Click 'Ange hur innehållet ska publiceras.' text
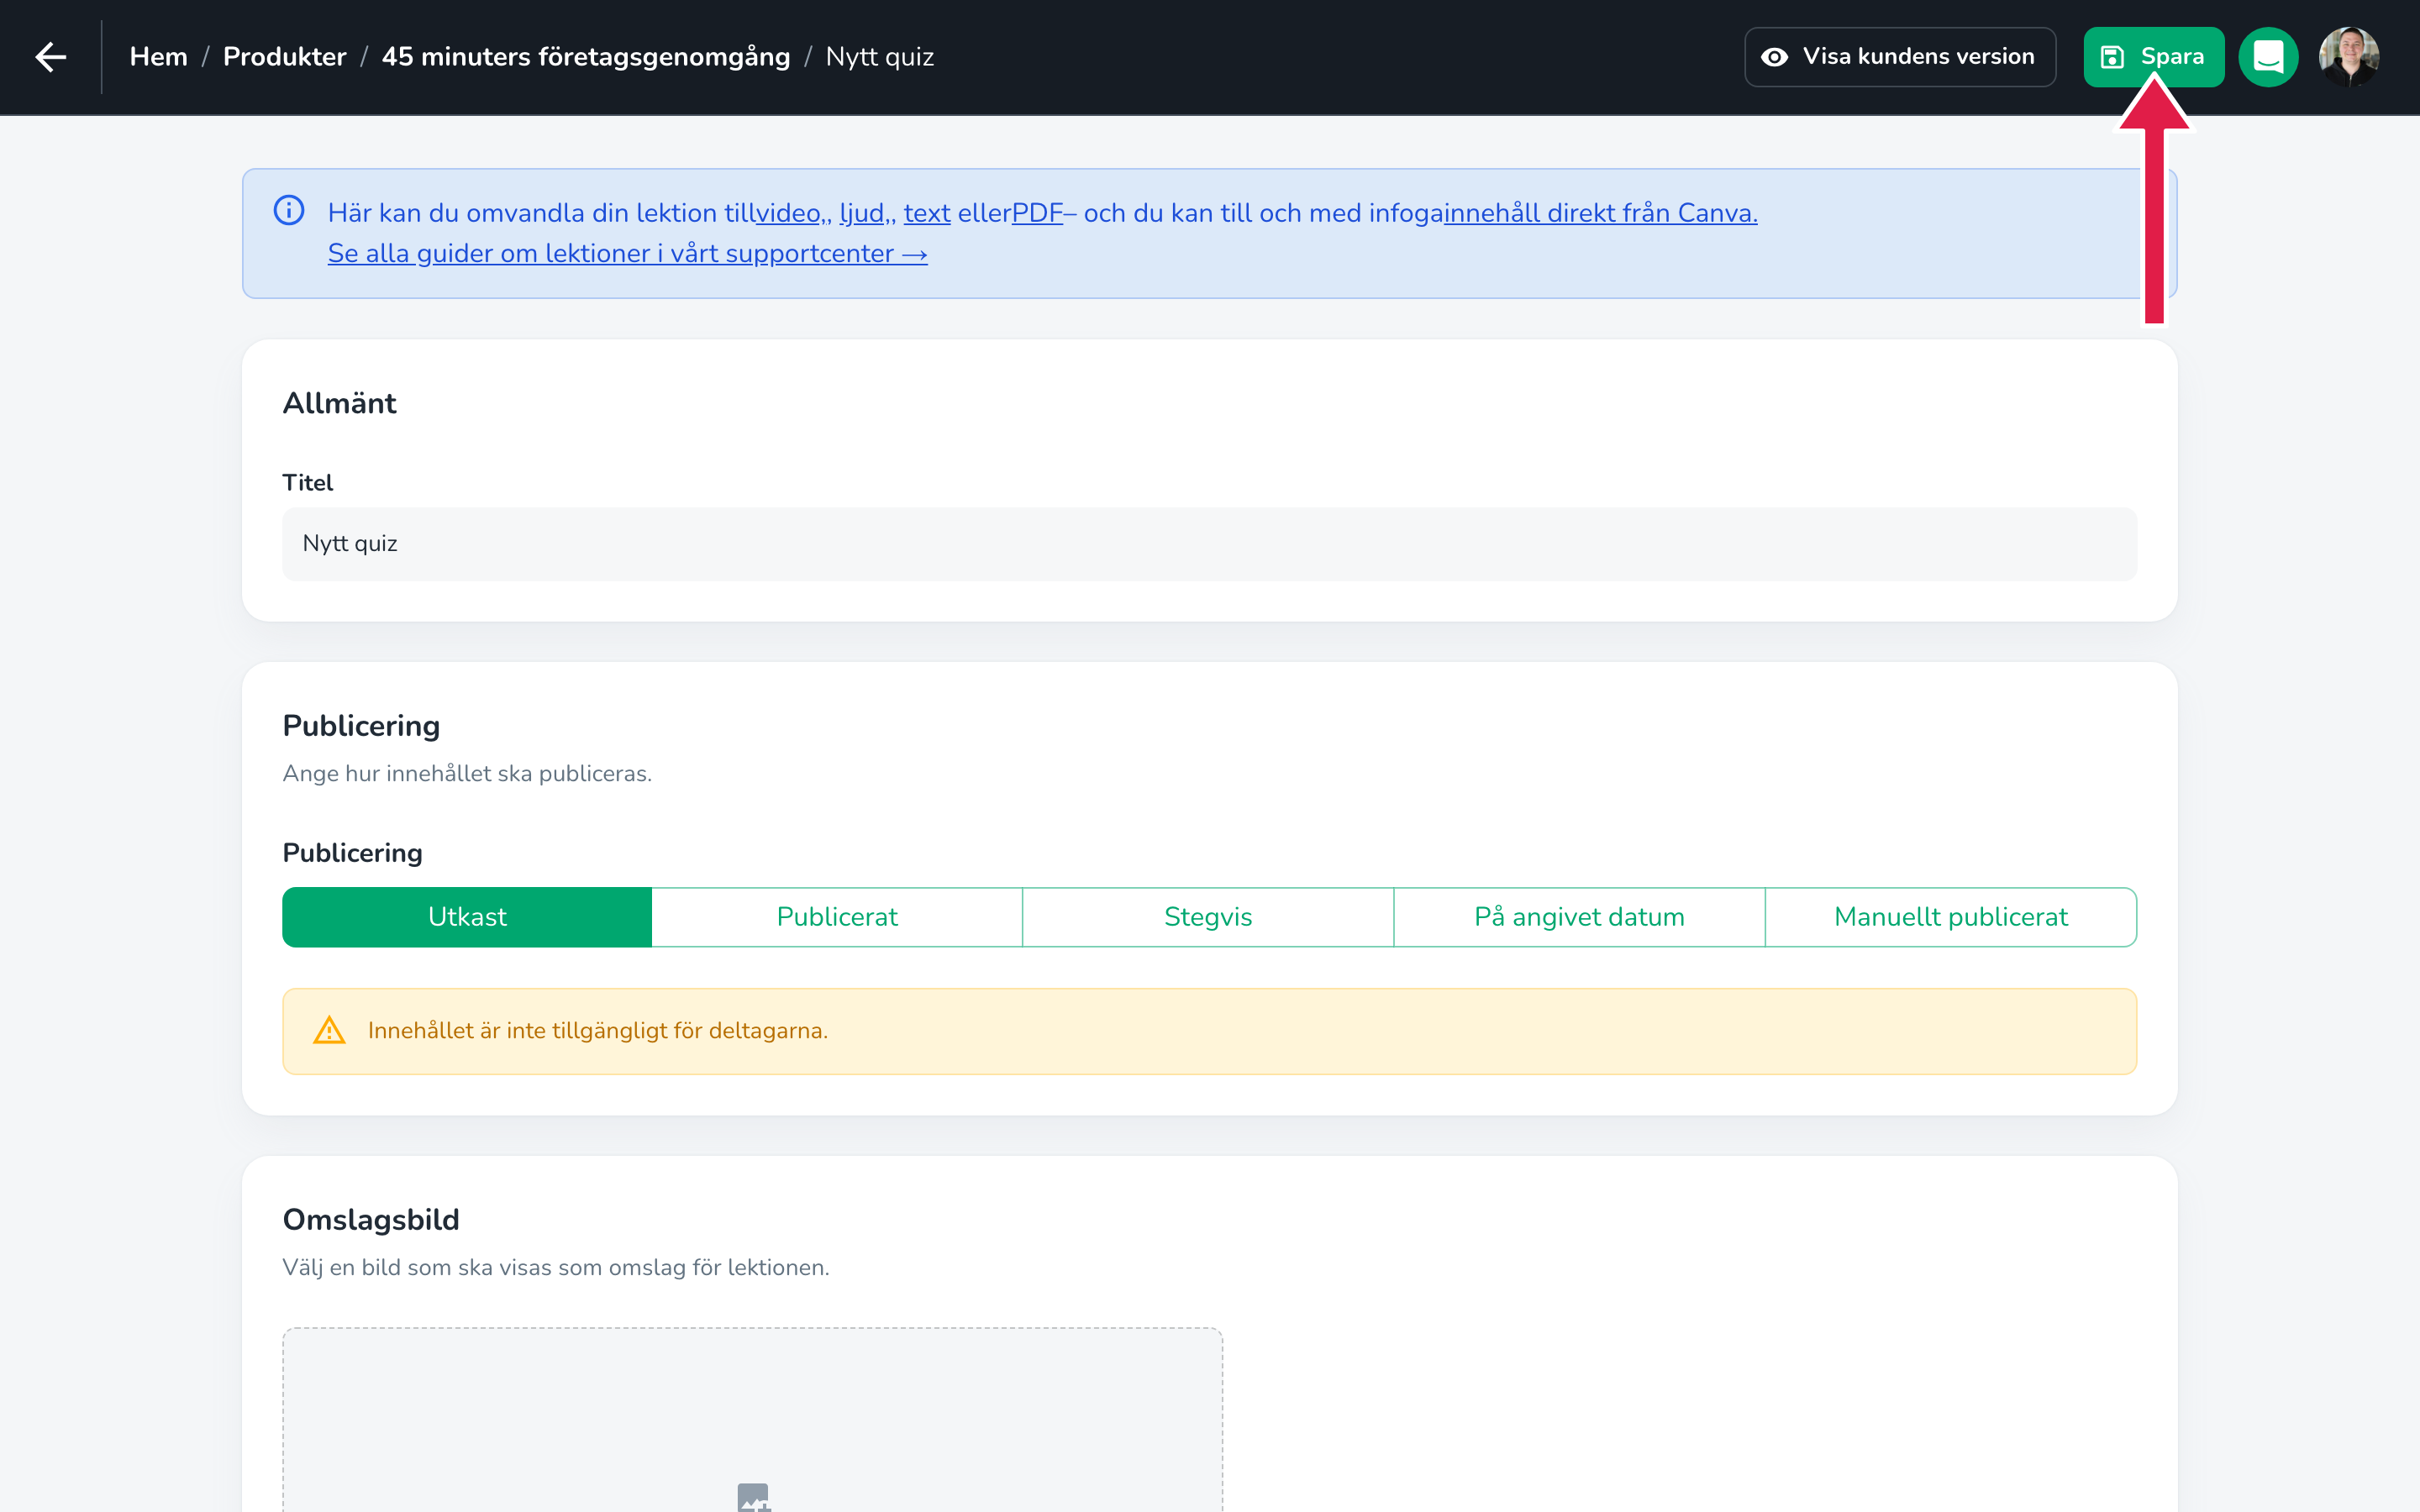 point(467,774)
